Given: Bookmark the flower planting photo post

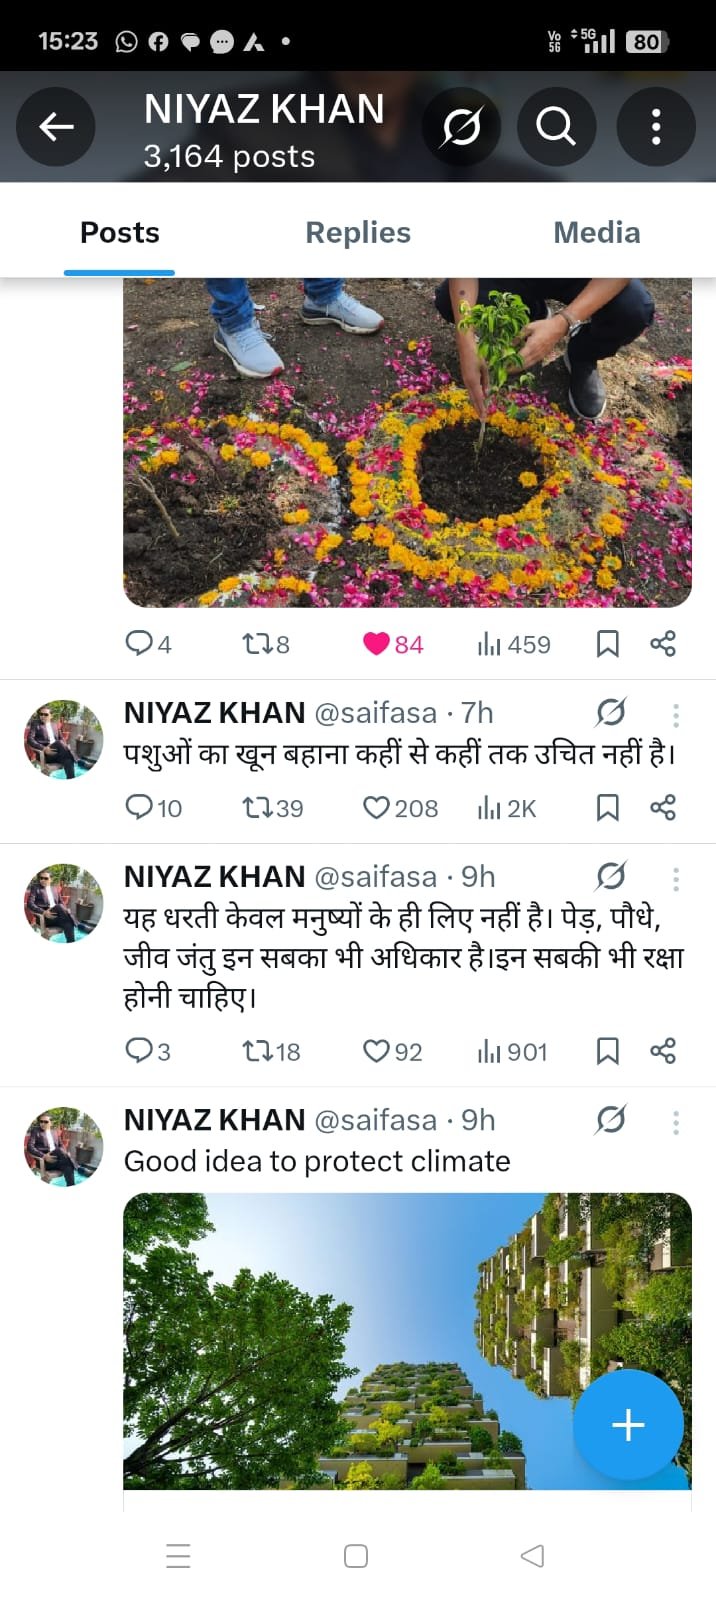Looking at the screenshot, I should coord(608,644).
